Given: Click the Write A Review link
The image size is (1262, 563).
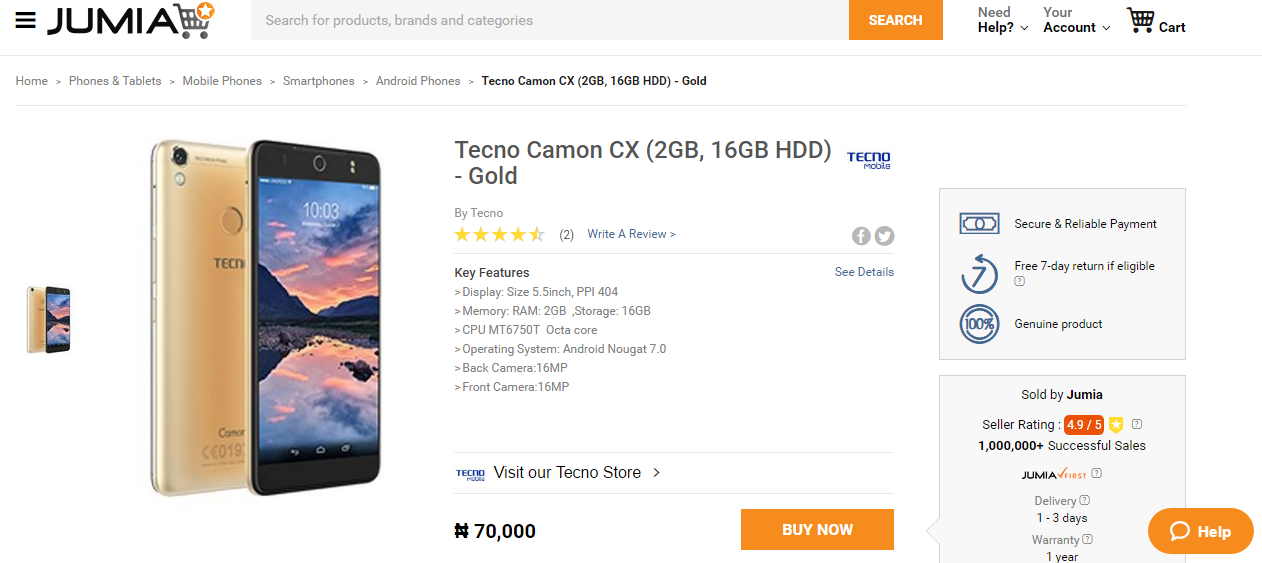Looking at the screenshot, I should tap(631, 234).
